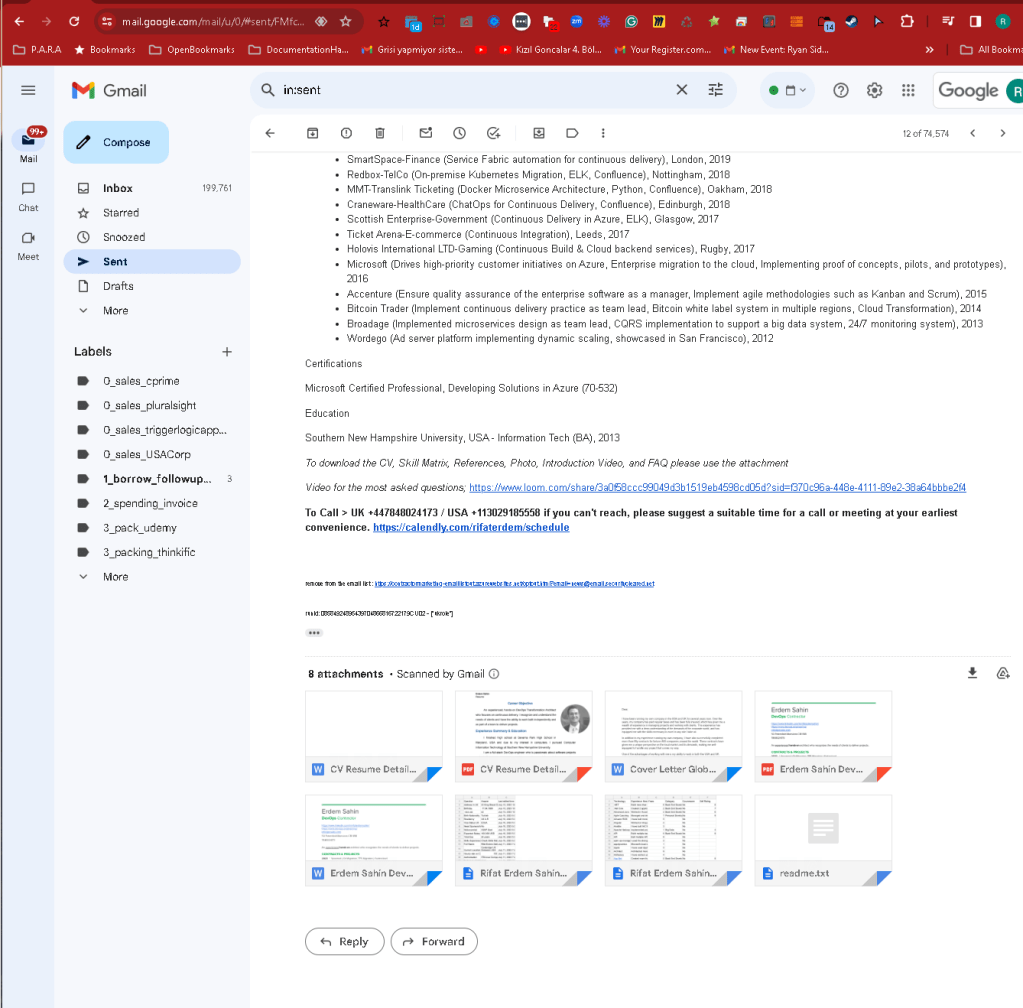This screenshot has height=1008, width=1023.
Task: Open Chrome side panel icon
Action: pos(975,22)
